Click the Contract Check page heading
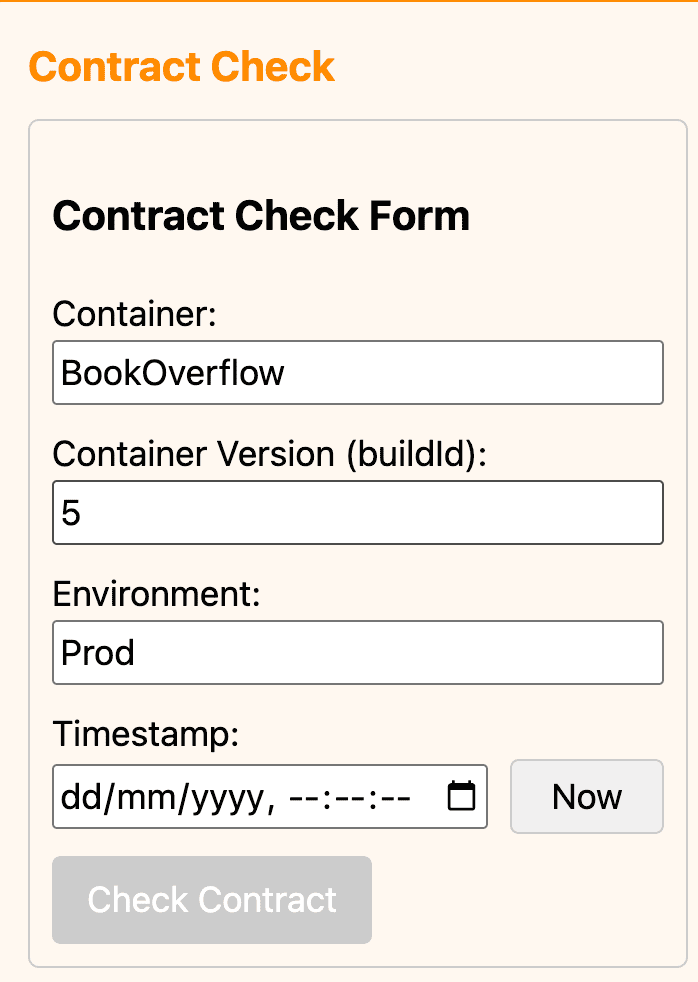 [x=184, y=66]
